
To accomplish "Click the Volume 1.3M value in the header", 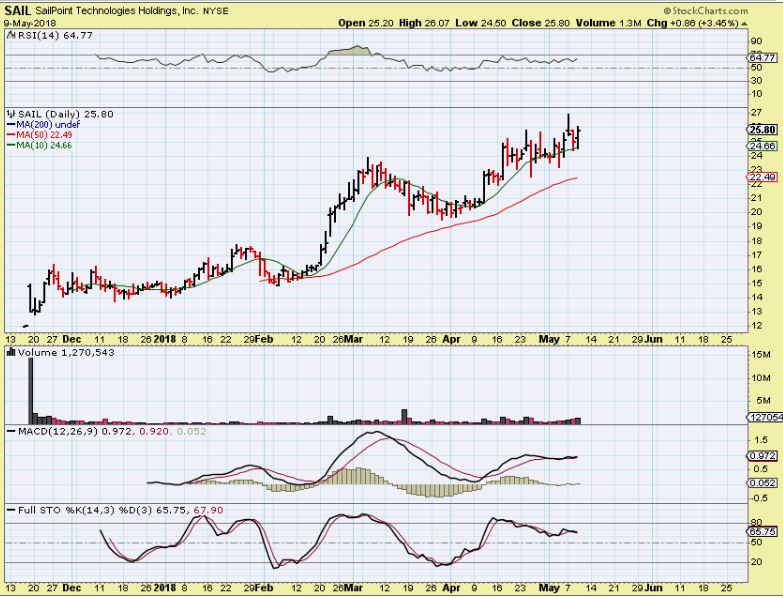I will [608, 23].
